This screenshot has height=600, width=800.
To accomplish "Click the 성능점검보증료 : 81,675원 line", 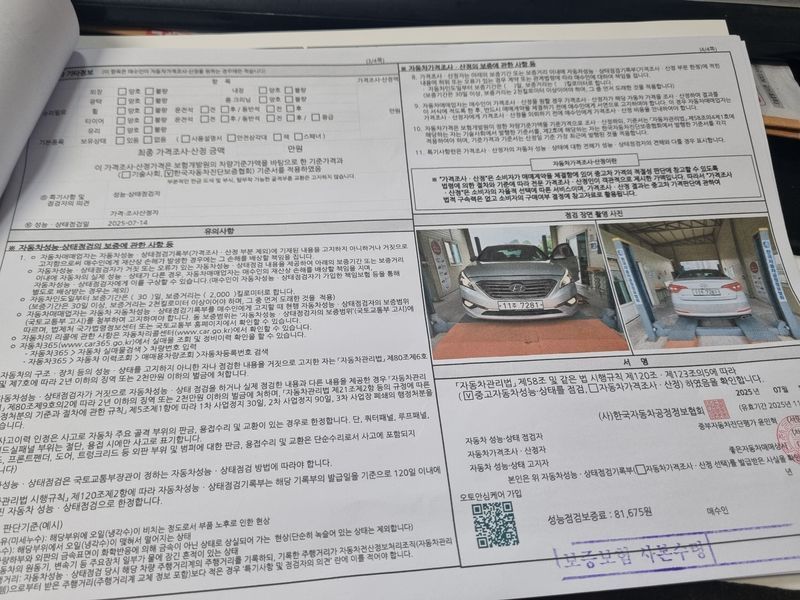I will [599, 516].
